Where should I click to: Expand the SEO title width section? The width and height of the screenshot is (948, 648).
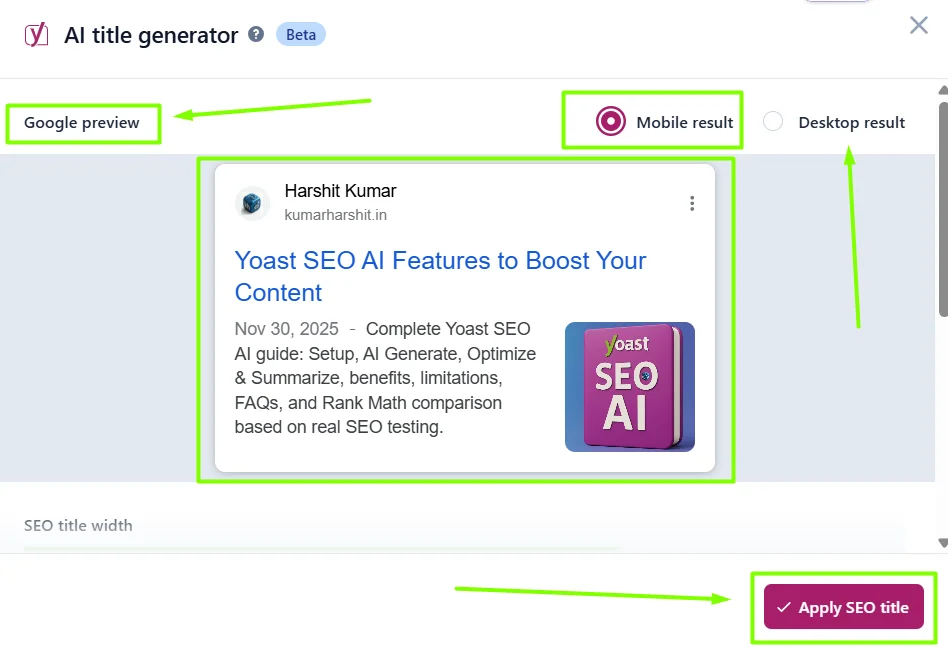click(78, 525)
